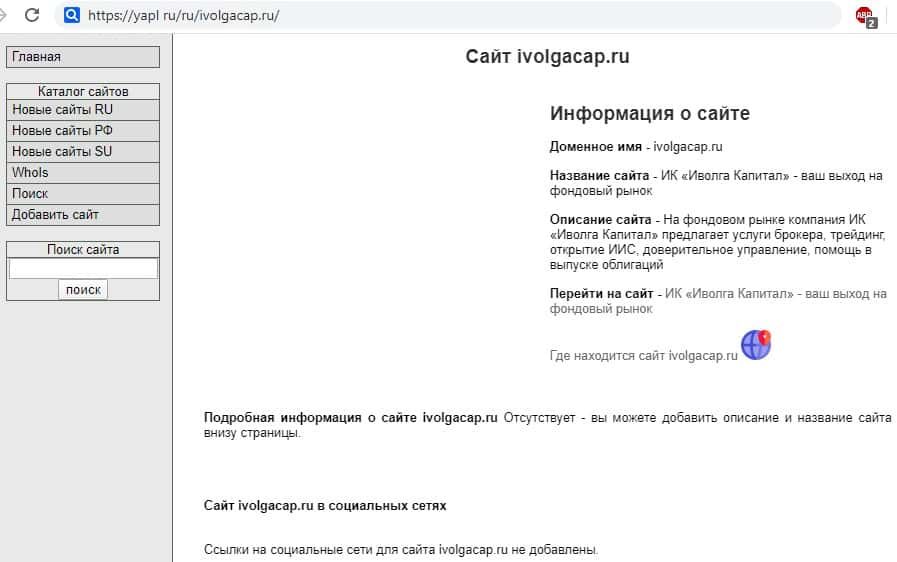Open the Добавить сайт menu item

[x=83, y=215]
